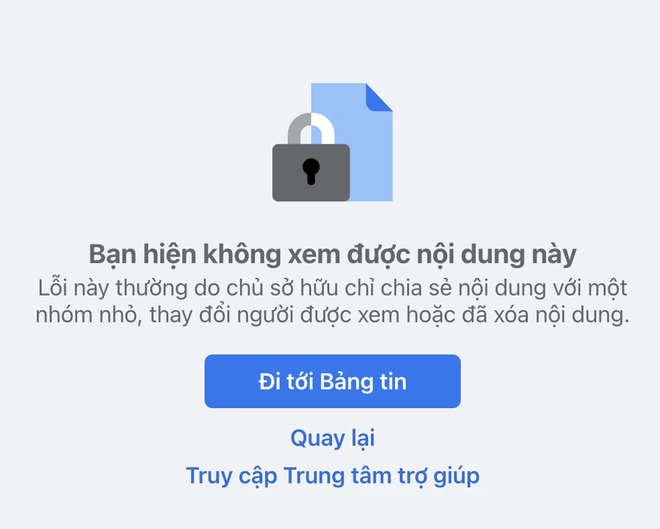
Task: Click the word 'Bảng tin' on the blue button
Action: (x=363, y=382)
